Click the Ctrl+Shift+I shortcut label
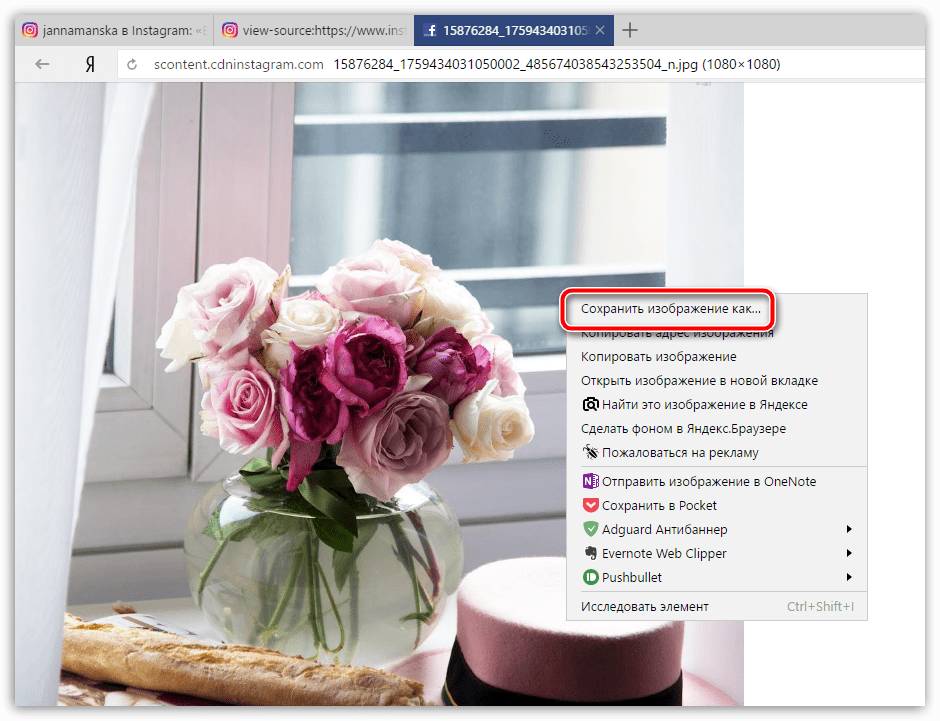940x721 pixels. [x=820, y=607]
